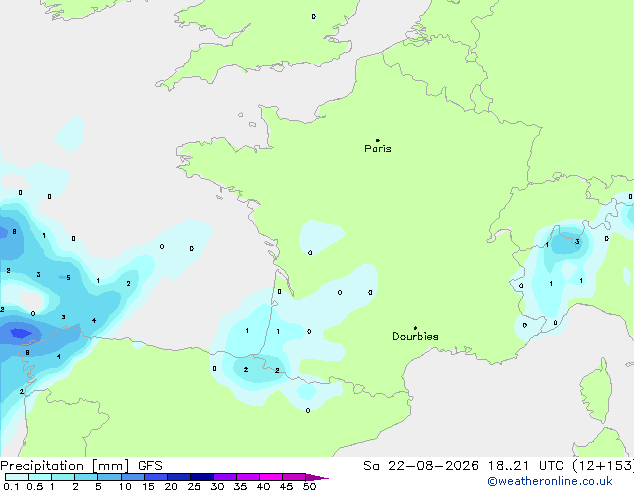Image resolution: width=634 pixels, height=490 pixels.
Task: Select the 35–40 mm legend swatch
Action: click(x=248, y=477)
